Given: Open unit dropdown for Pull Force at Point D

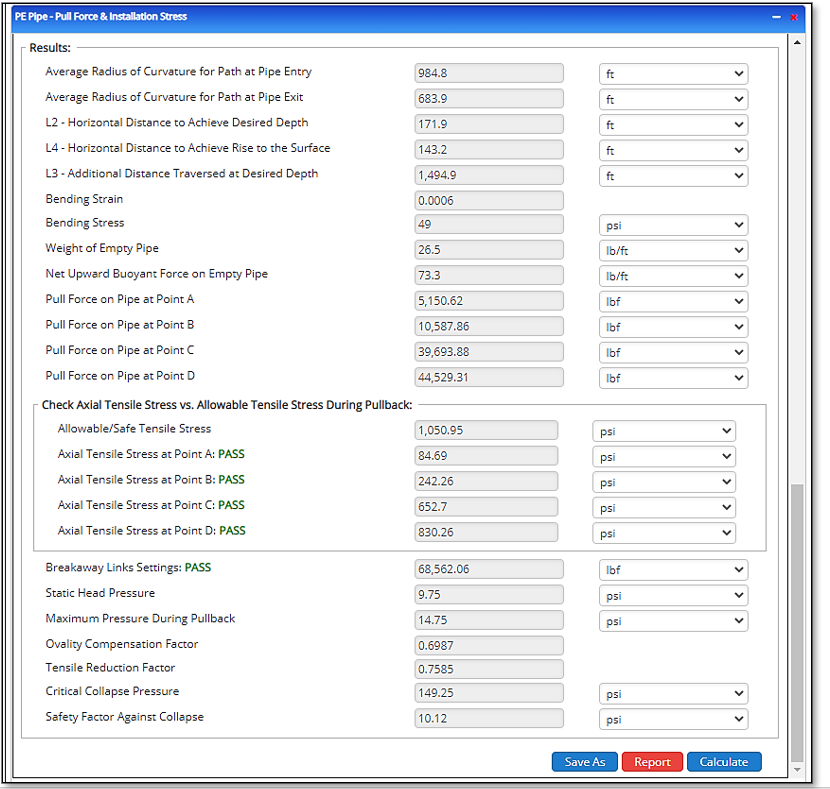Looking at the screenshot, I should [673, 378].
